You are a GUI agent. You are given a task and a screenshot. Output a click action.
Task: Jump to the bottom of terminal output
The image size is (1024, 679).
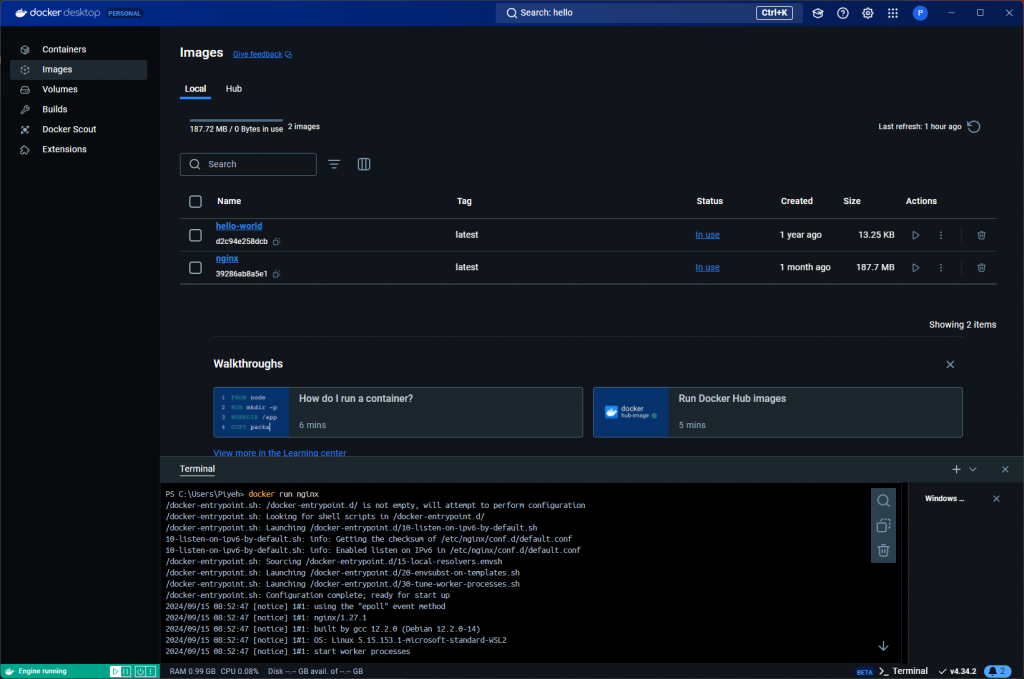[883, 646]
